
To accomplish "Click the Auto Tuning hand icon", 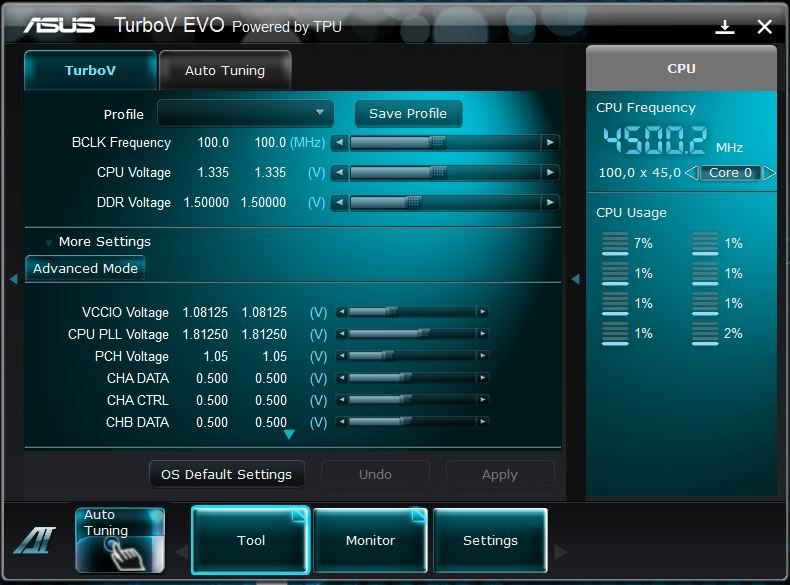I will tap(120, 541).
